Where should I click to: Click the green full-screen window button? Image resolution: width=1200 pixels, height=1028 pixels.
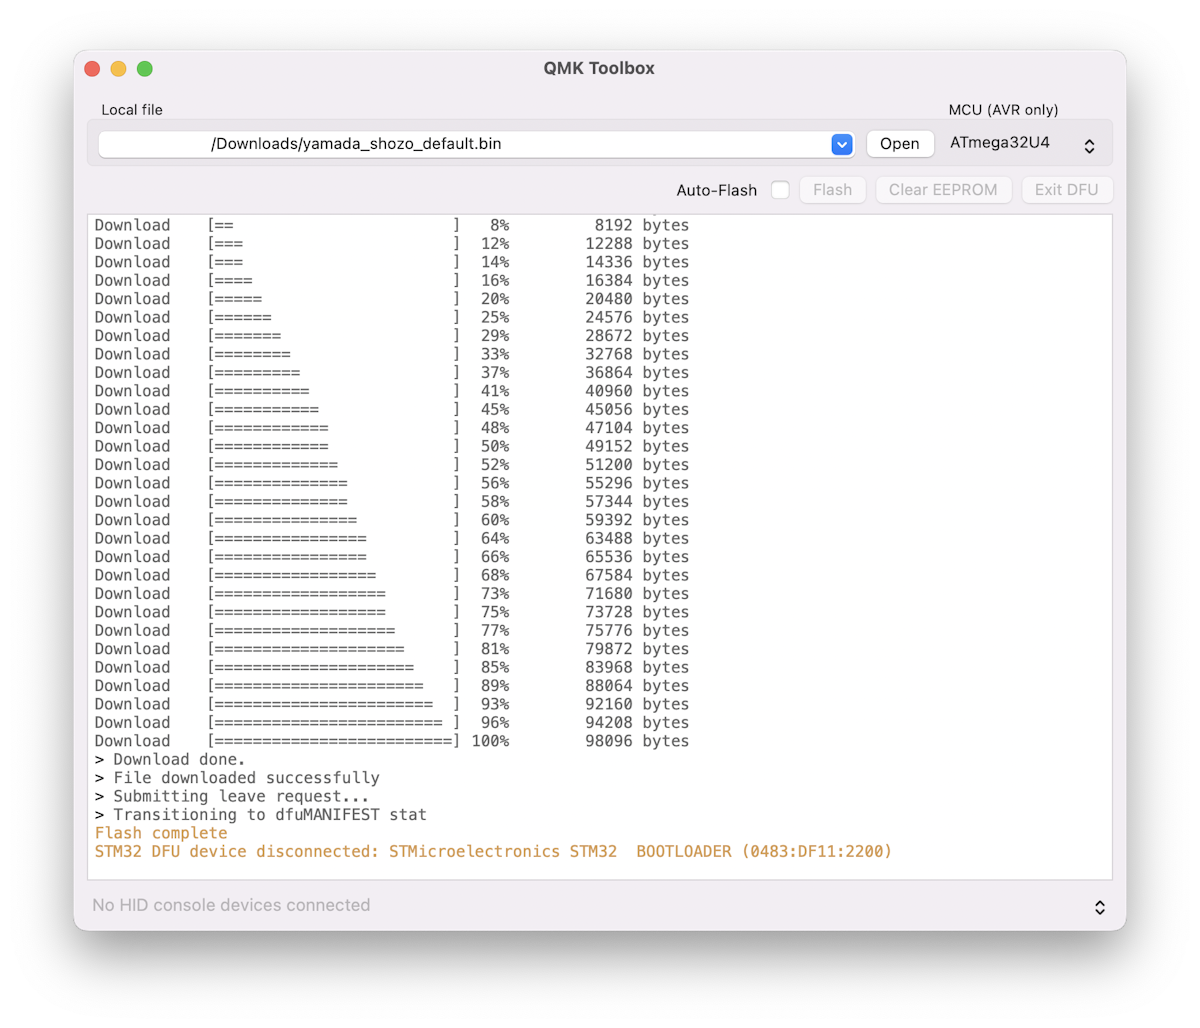coord(144,69)
